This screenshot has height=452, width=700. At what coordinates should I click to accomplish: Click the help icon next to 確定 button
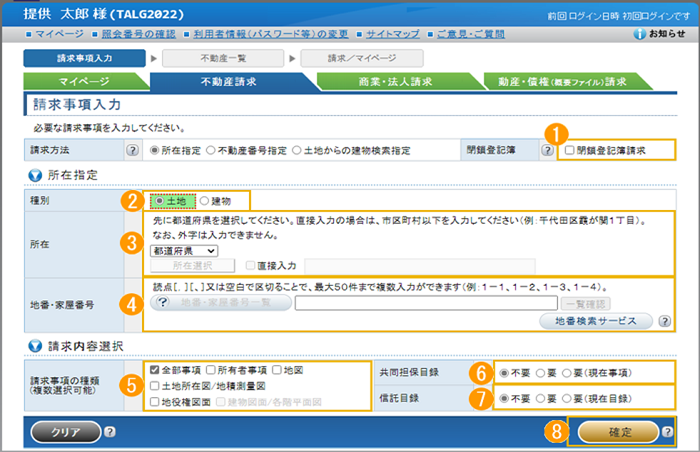pos(666,432)
